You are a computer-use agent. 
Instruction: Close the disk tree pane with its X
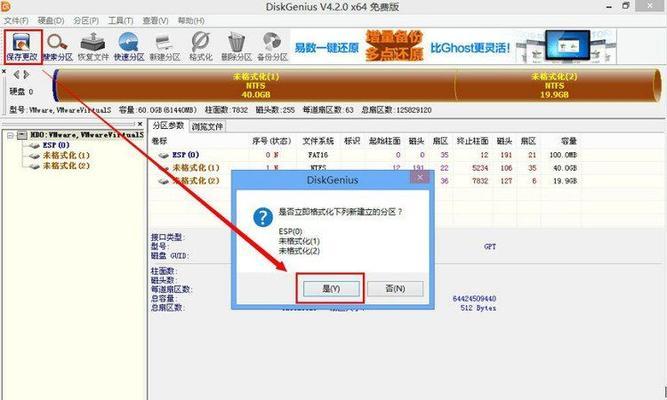140,124
